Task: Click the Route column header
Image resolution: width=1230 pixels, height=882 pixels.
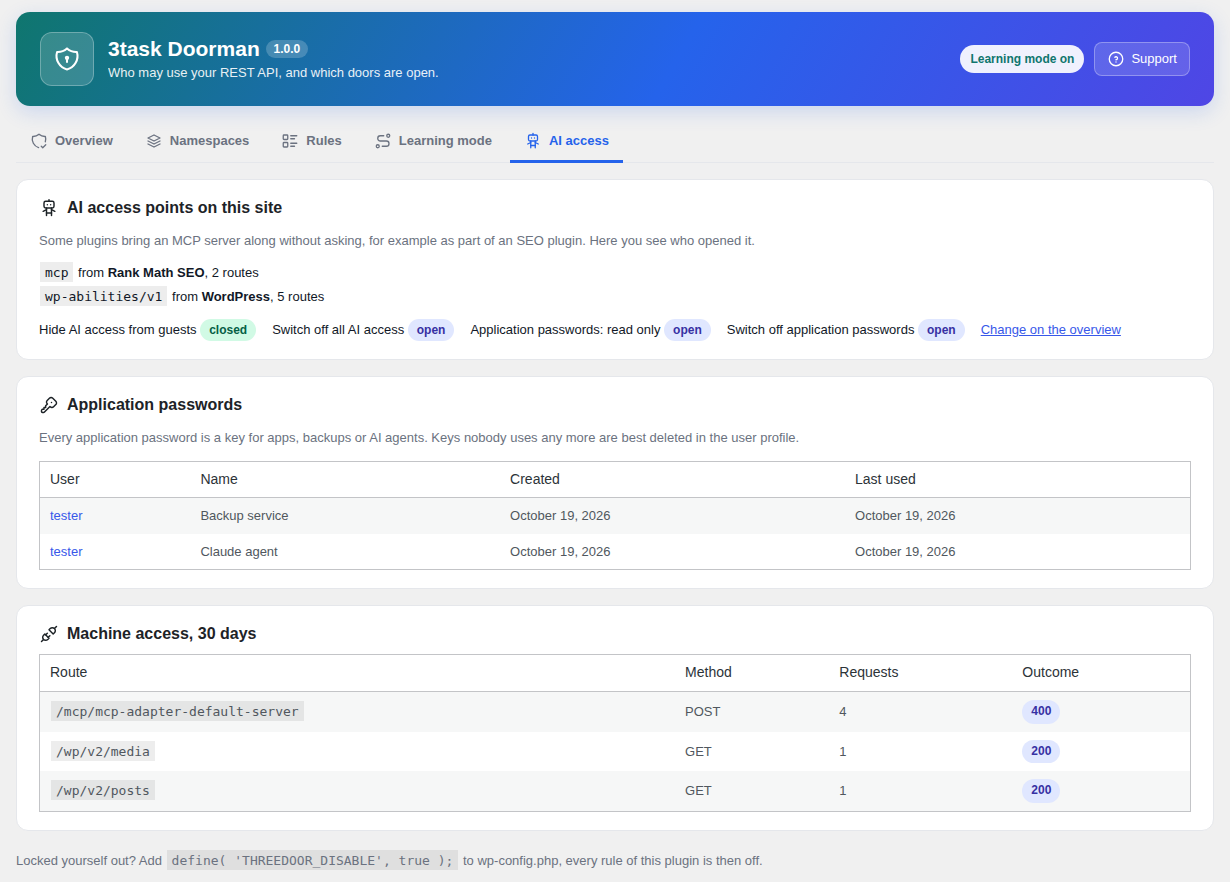Action: point(69,672)
